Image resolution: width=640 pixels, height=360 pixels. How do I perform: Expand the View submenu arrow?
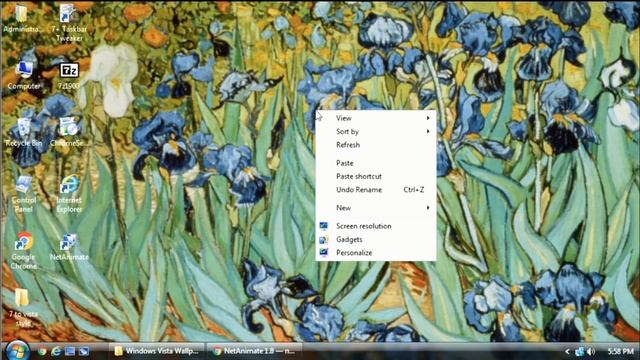[428, 118]
